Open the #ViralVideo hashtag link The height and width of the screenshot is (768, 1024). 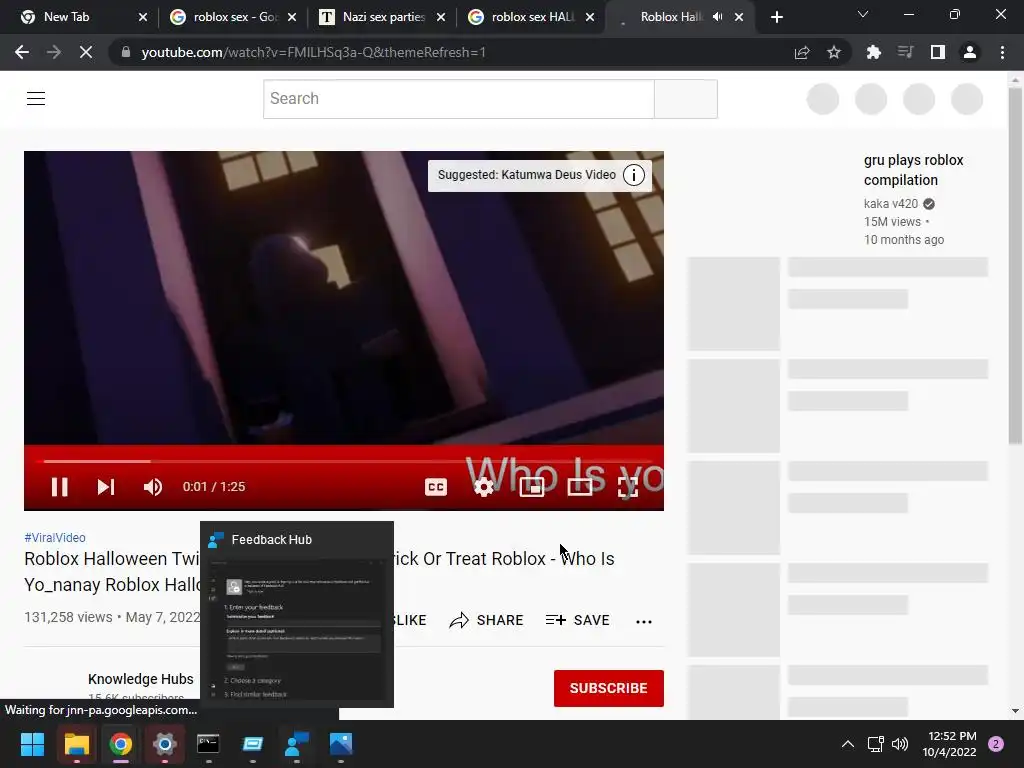point(55,537)
